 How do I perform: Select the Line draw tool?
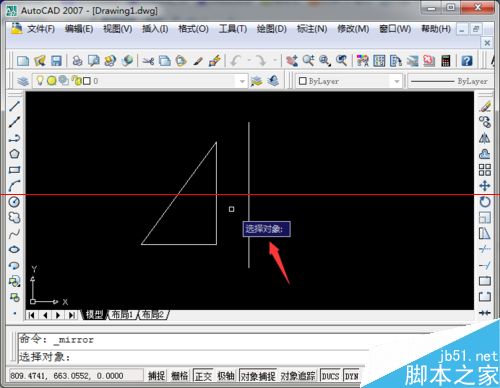(14, 106)
